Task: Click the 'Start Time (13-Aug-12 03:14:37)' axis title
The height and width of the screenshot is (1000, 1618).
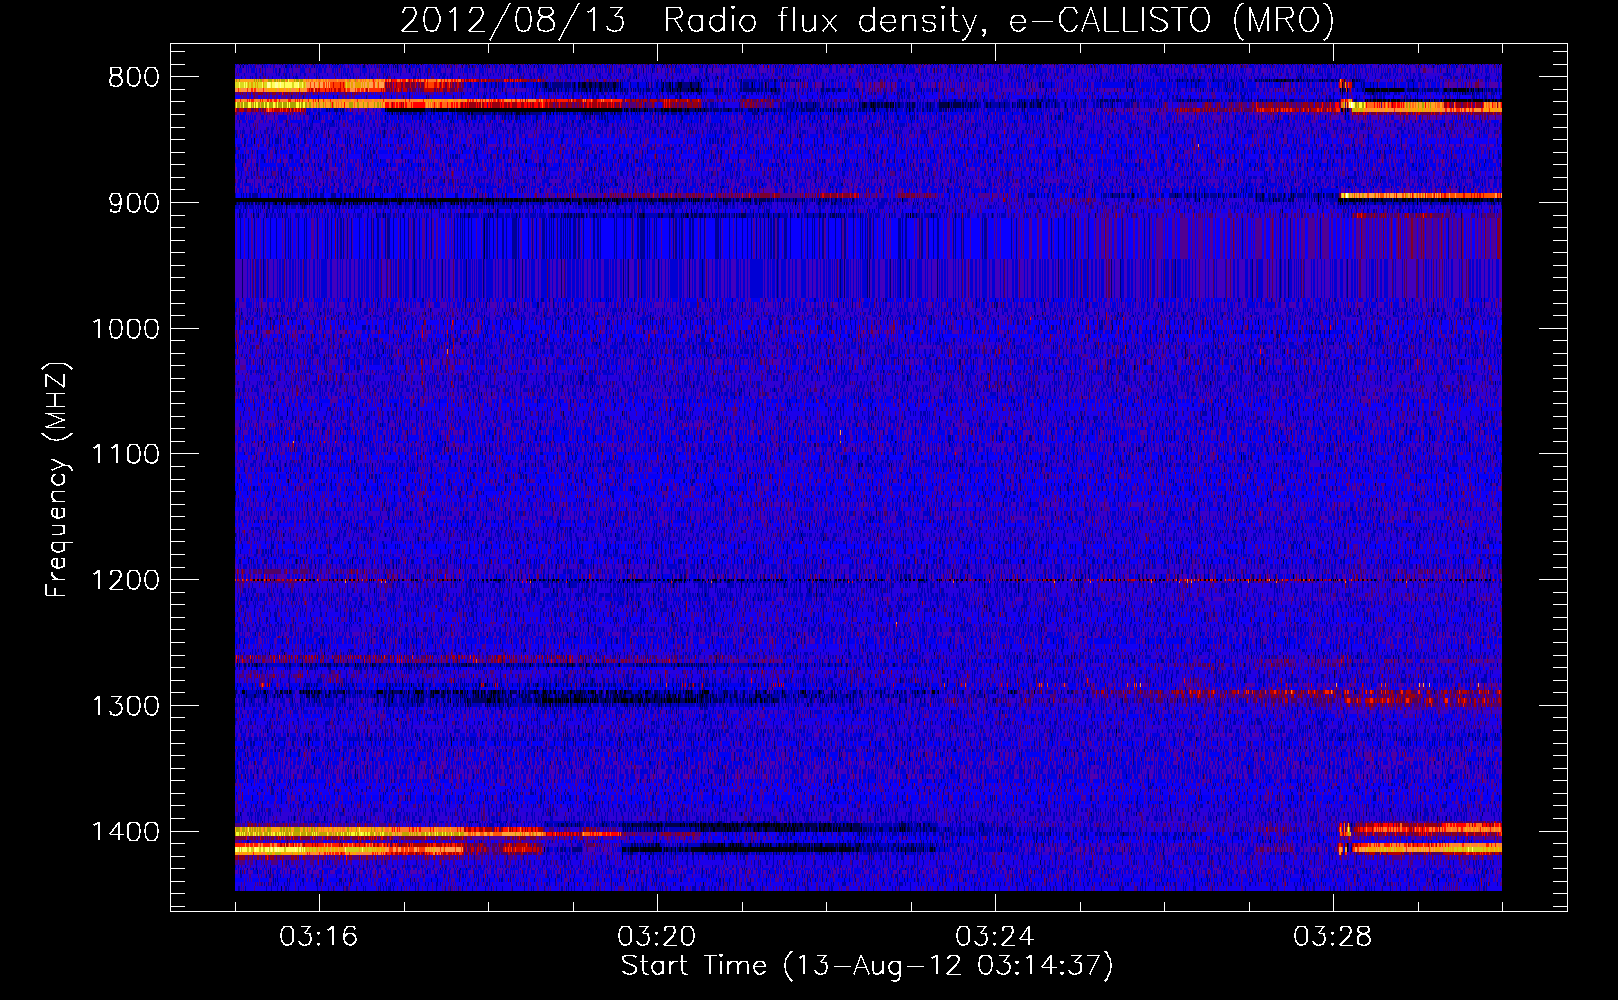Action: [867, 966]
